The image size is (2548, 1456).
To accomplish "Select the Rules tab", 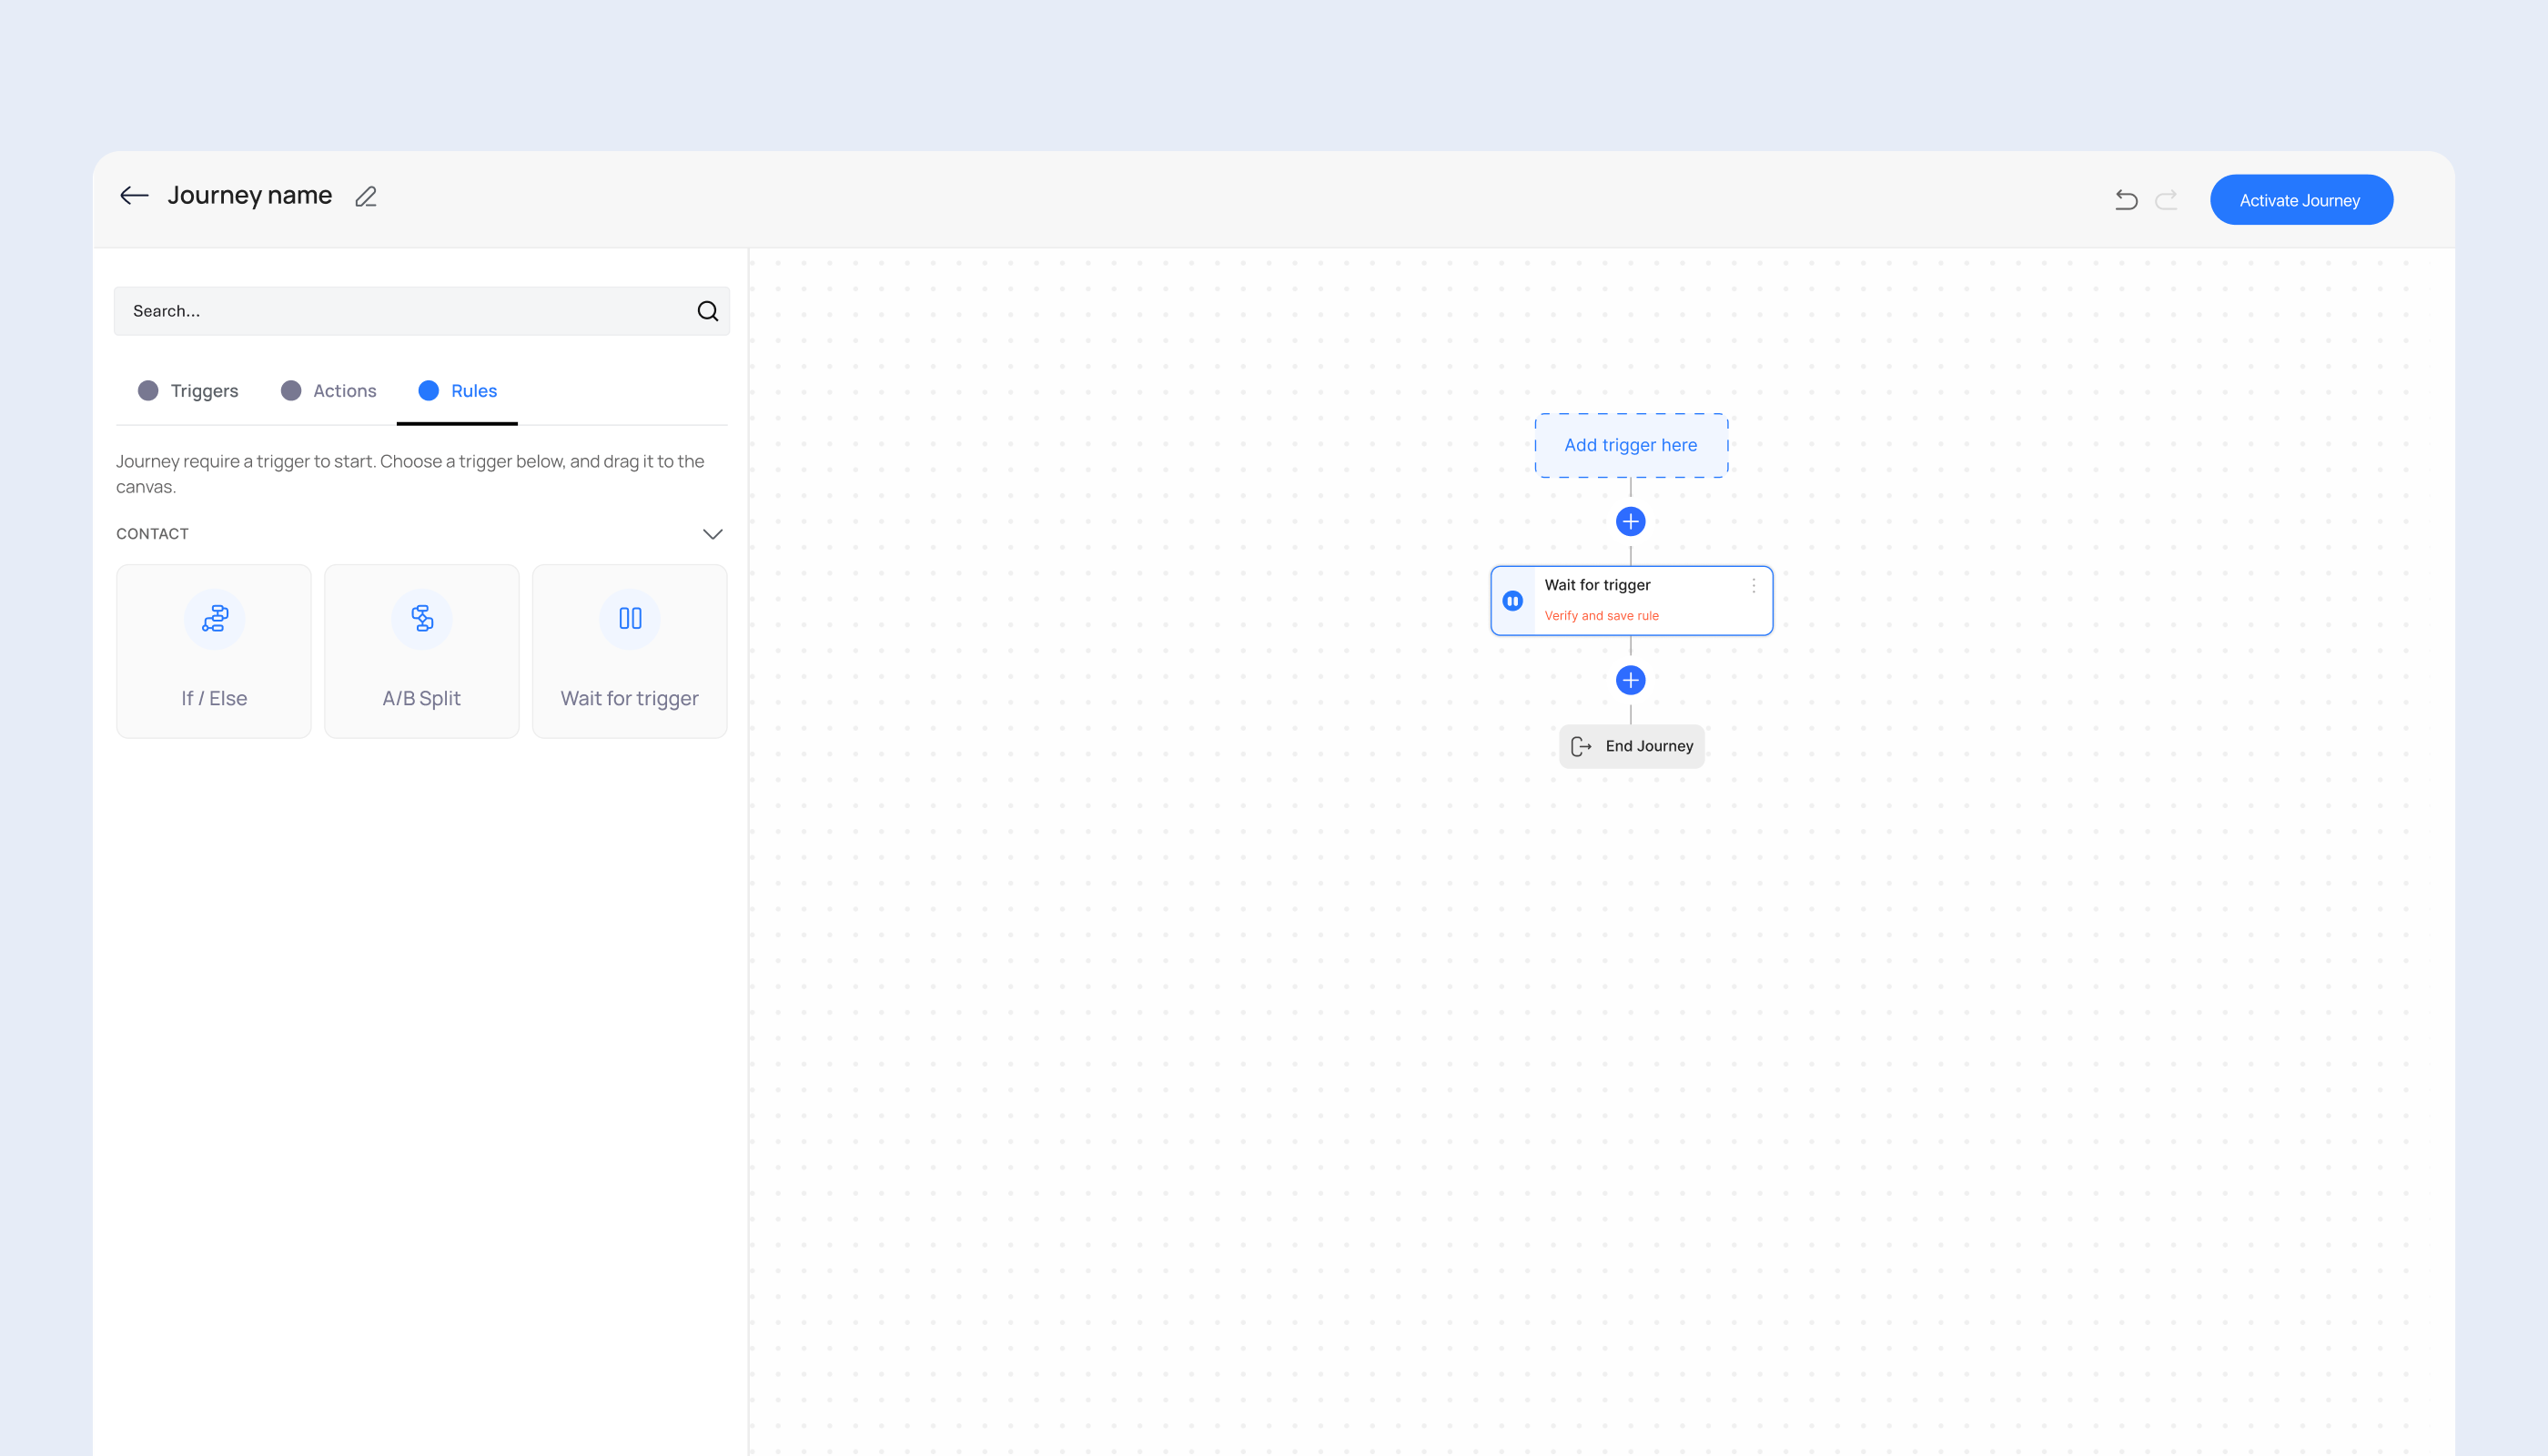I will pos(457,391).
